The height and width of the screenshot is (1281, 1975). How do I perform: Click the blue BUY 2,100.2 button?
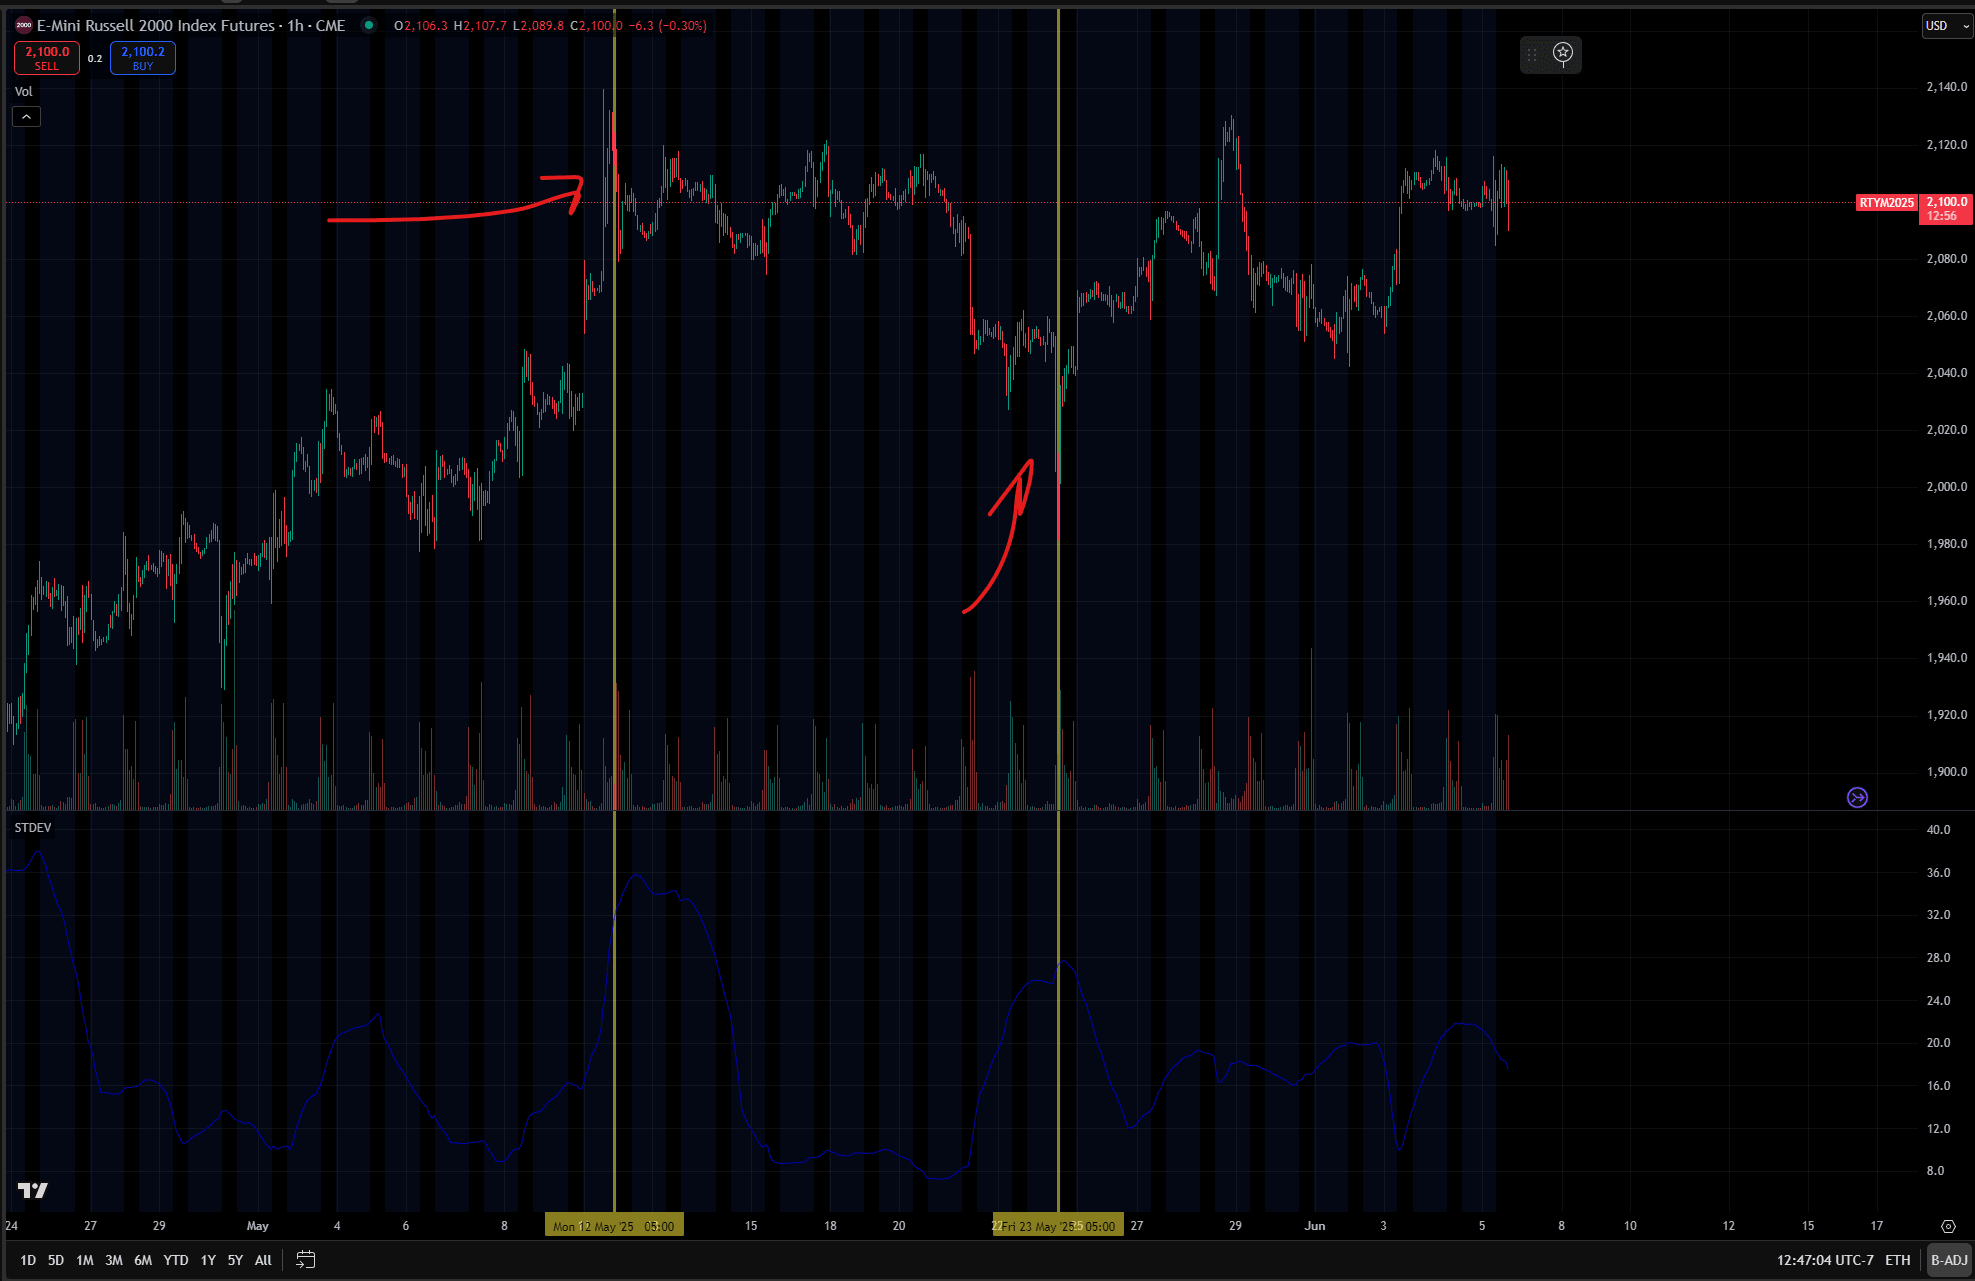[x=143, y=58]
